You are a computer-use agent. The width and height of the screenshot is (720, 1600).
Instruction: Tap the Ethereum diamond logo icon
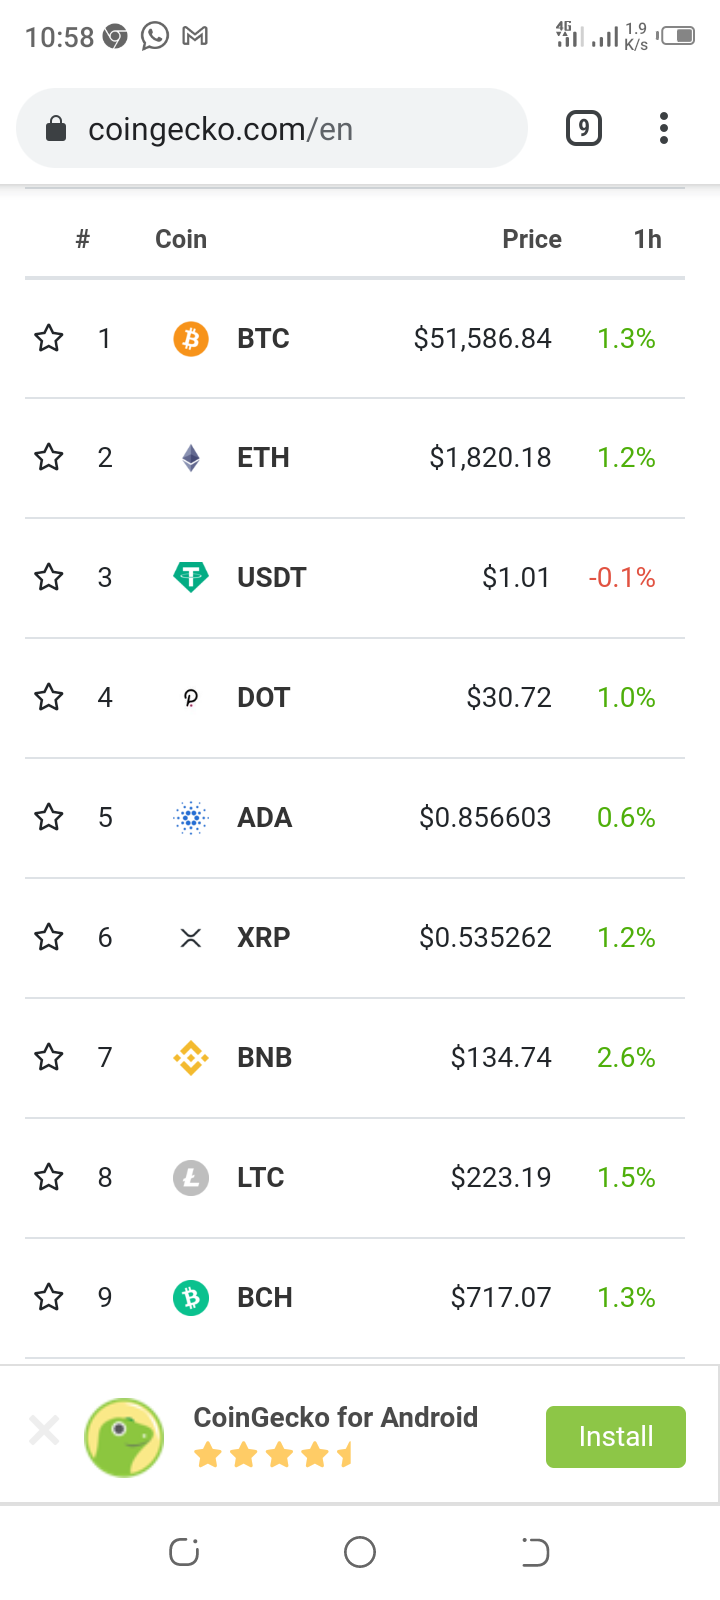click(191, 458)
